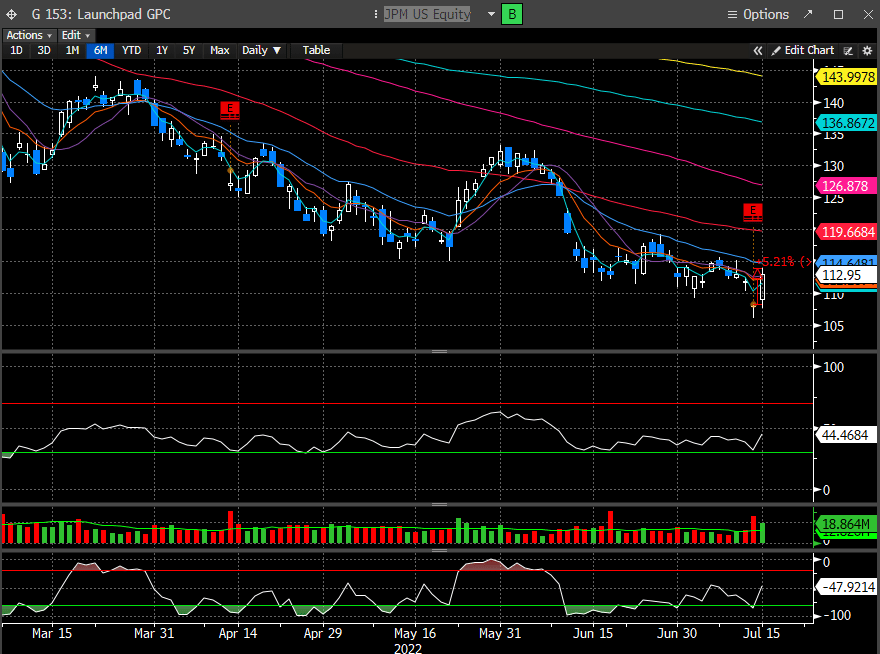The width and height of the screenshot is (880, 654).
Task: Click the G 153: Launchpad GPC title
Action: 101,15
